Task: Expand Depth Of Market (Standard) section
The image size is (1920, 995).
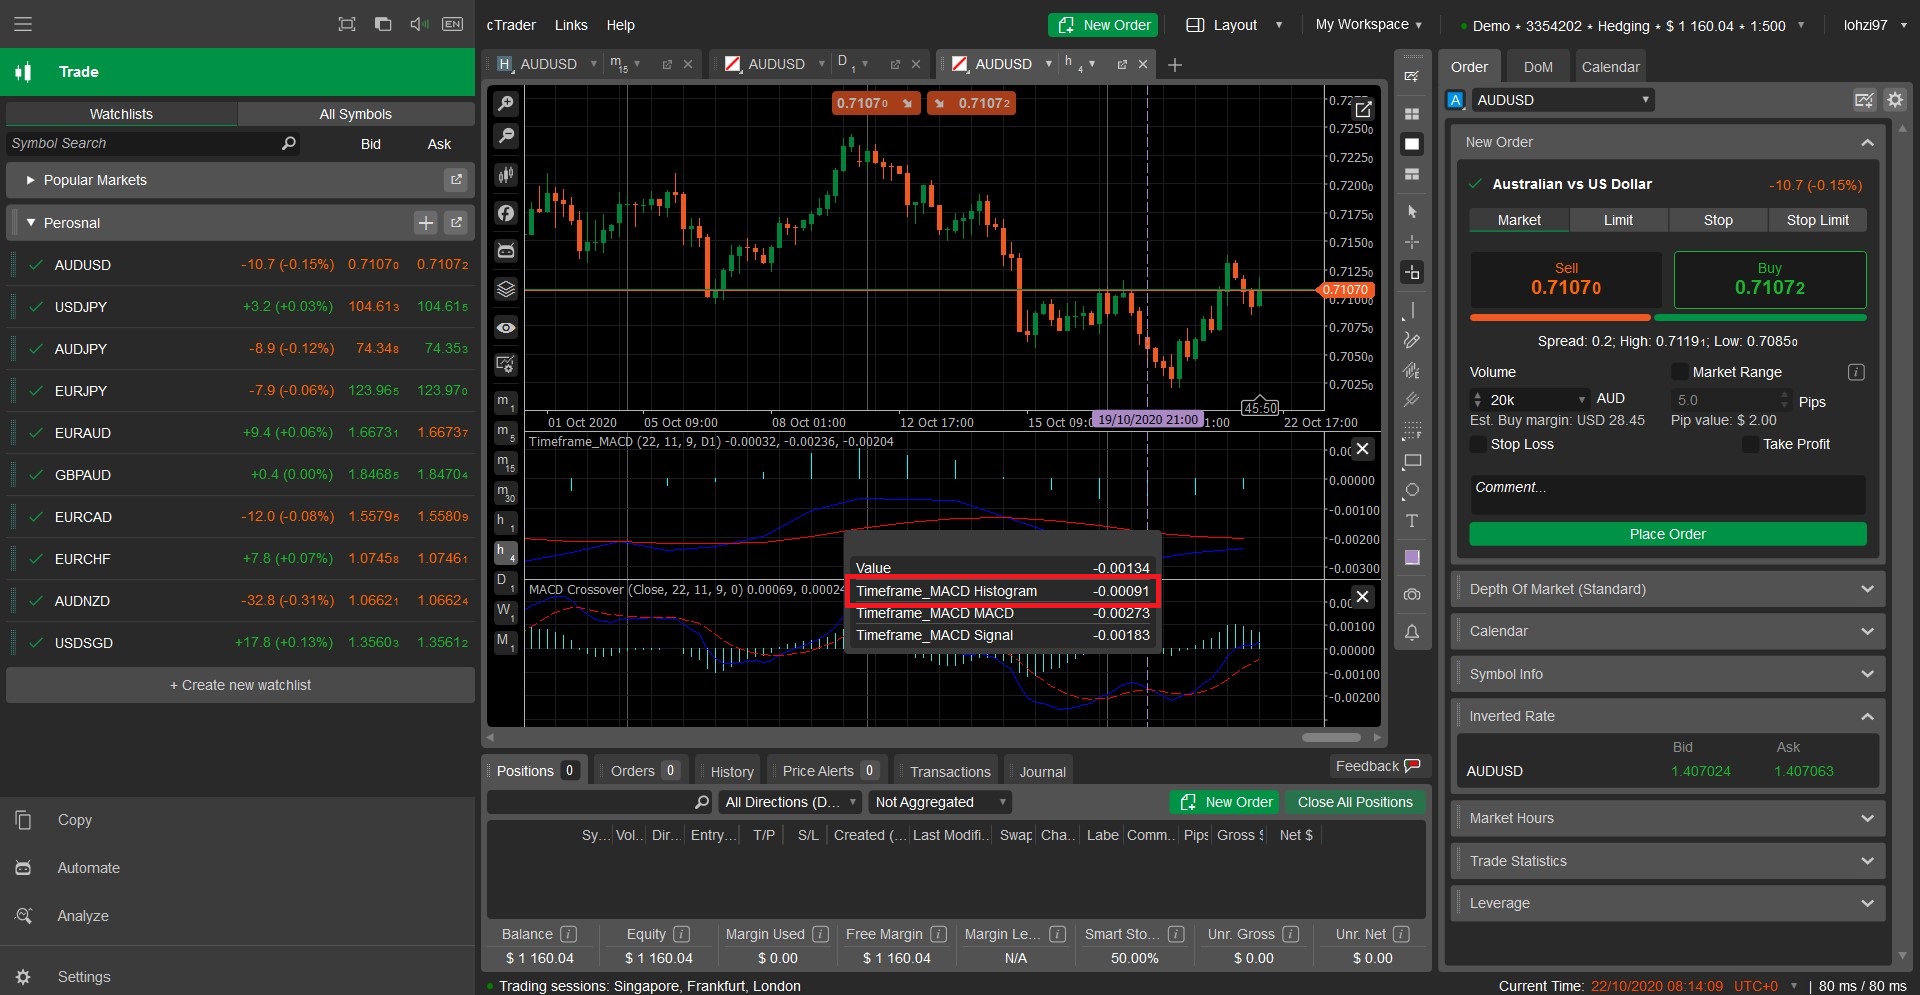Action: coord(1667,589)
